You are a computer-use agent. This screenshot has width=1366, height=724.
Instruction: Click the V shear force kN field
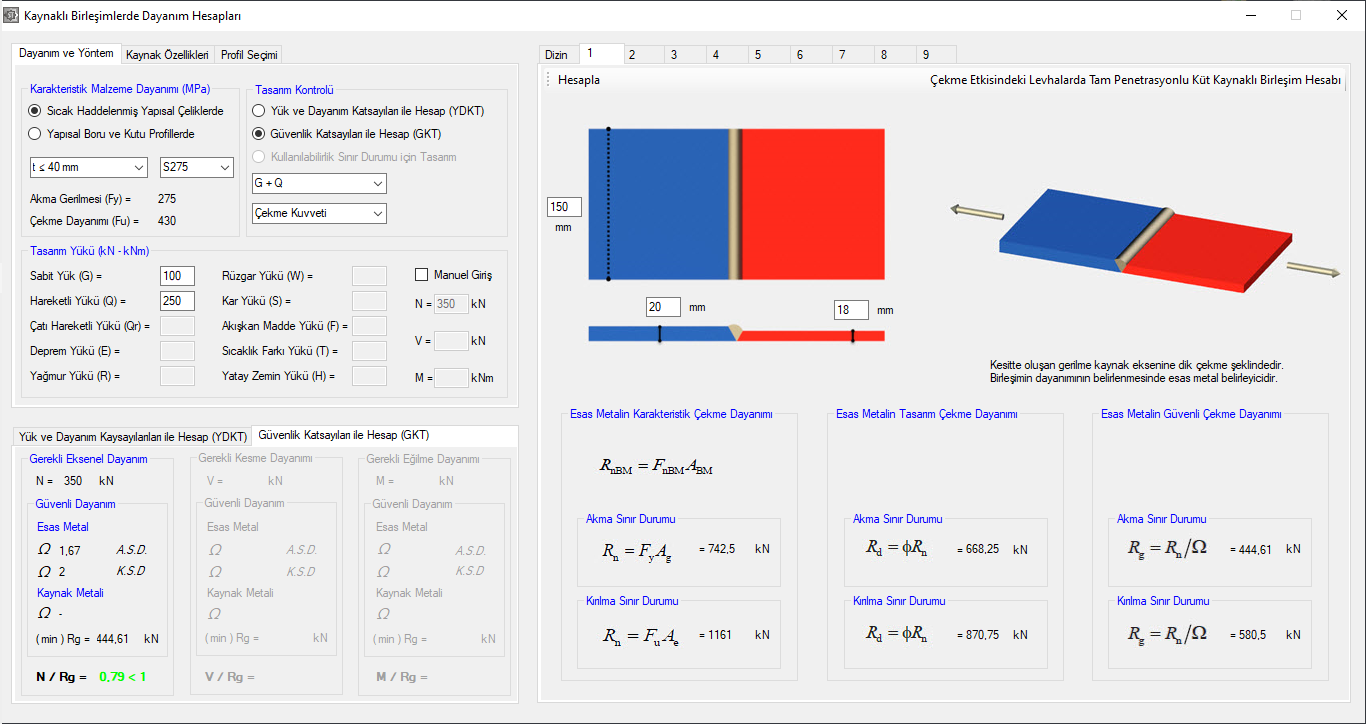pos(452,340)
